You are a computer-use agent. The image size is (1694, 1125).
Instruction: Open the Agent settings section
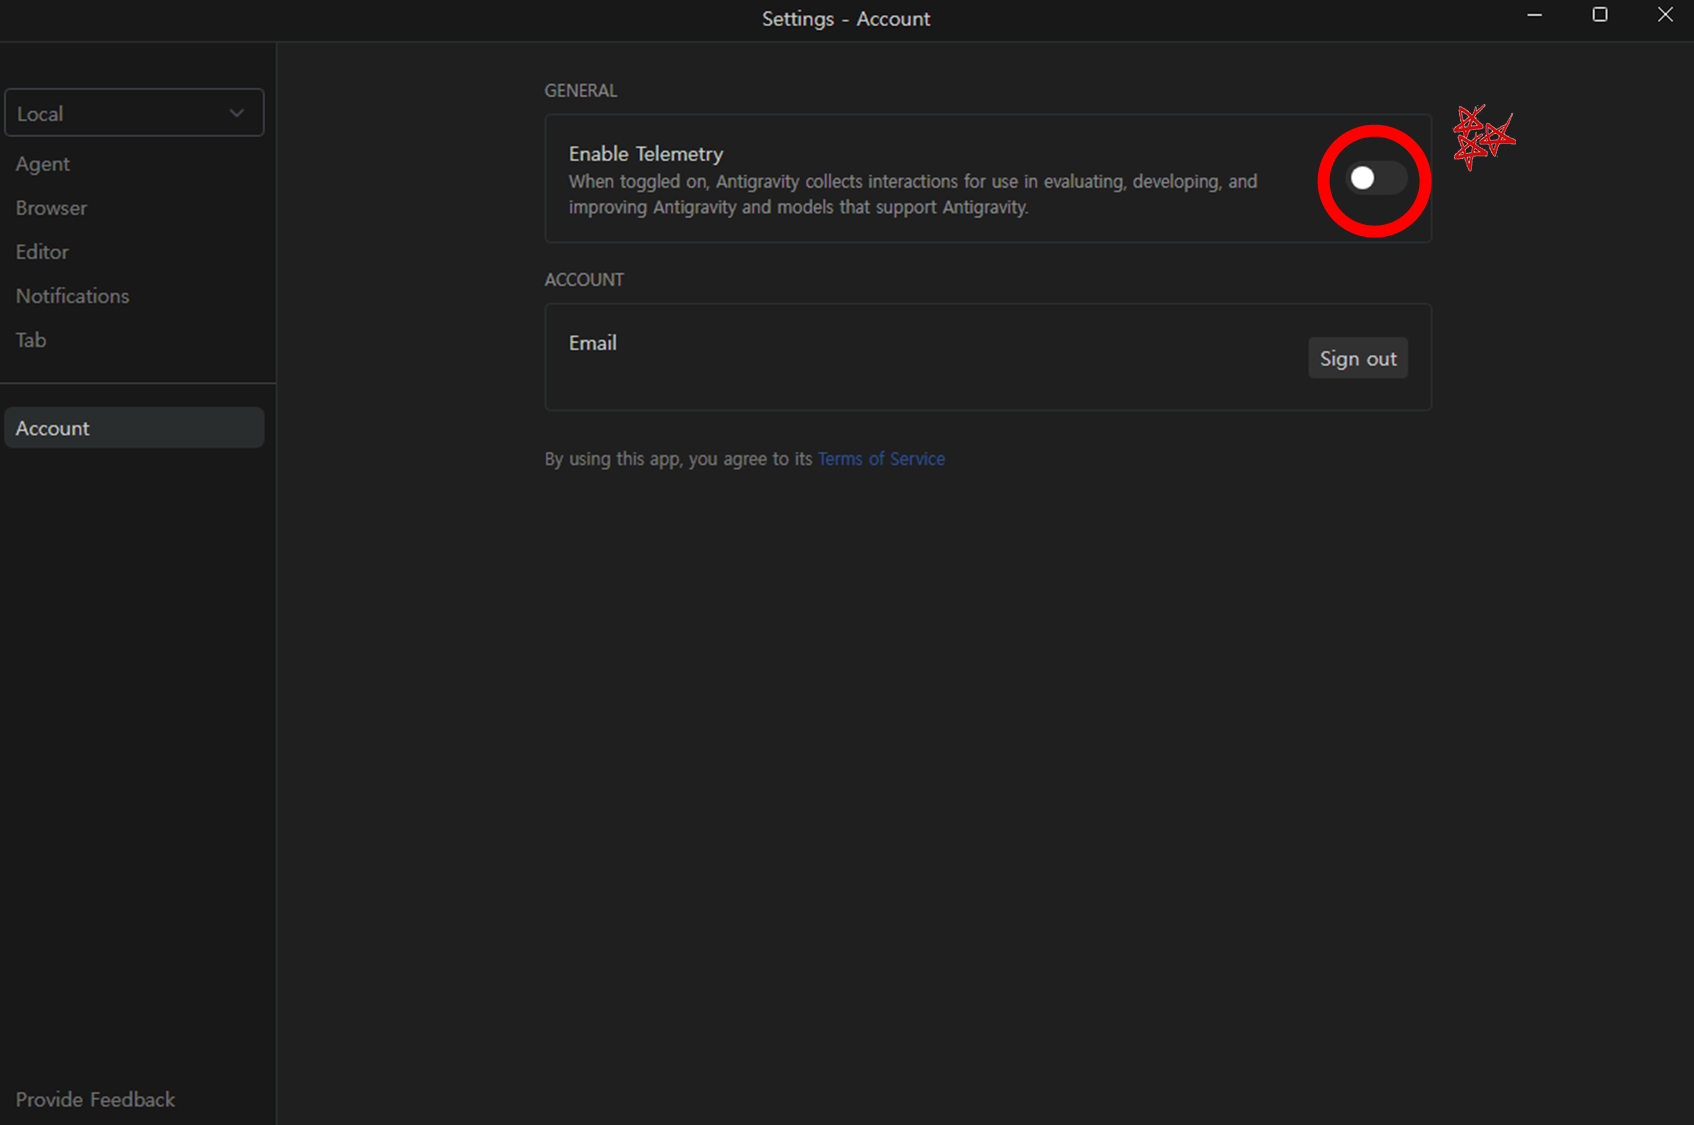(43, 164)
